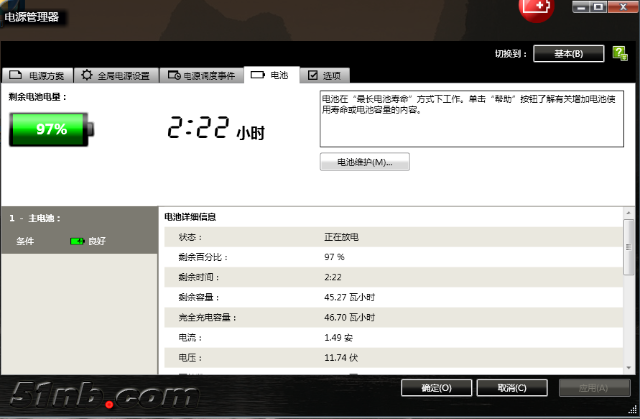Open the 全局电源设置 gear tab
This screenshot has height=419, width=640.
tap(115, 75)
